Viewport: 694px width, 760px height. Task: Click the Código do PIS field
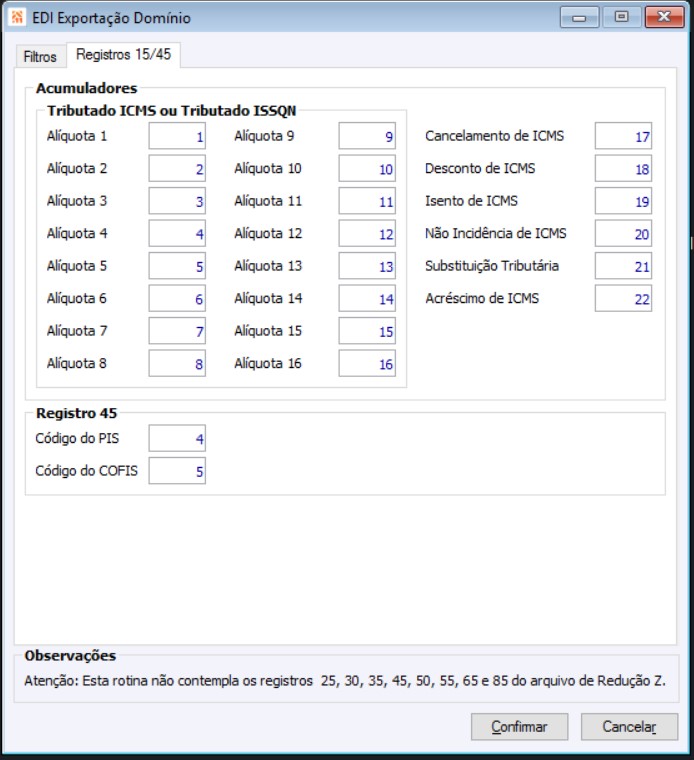[177, 438]
